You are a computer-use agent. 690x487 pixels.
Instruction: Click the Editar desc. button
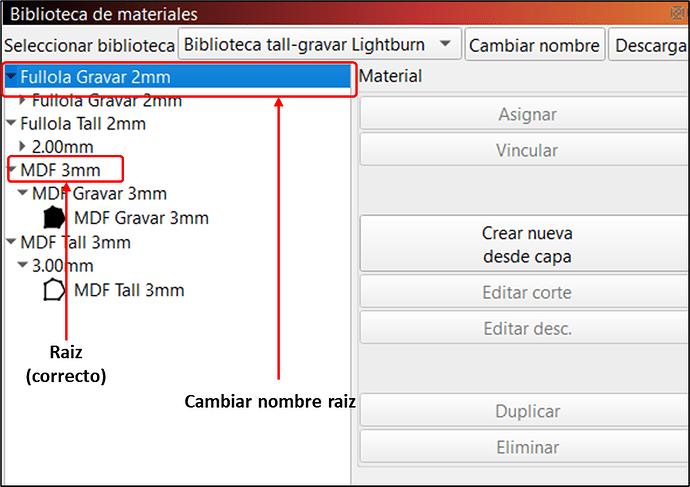[x=527, y=328]
